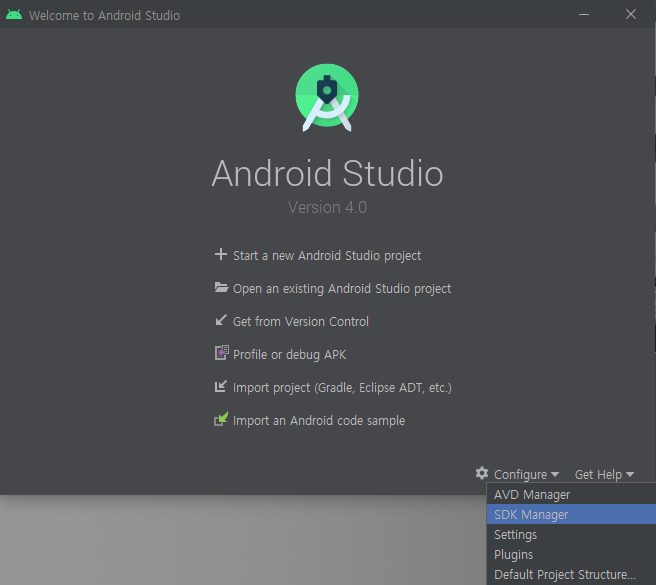Viewport: 656px width, 585px height.
Task: Click the green Android head title bar icon
Action: pyautogui.click(x=14, y=15)
